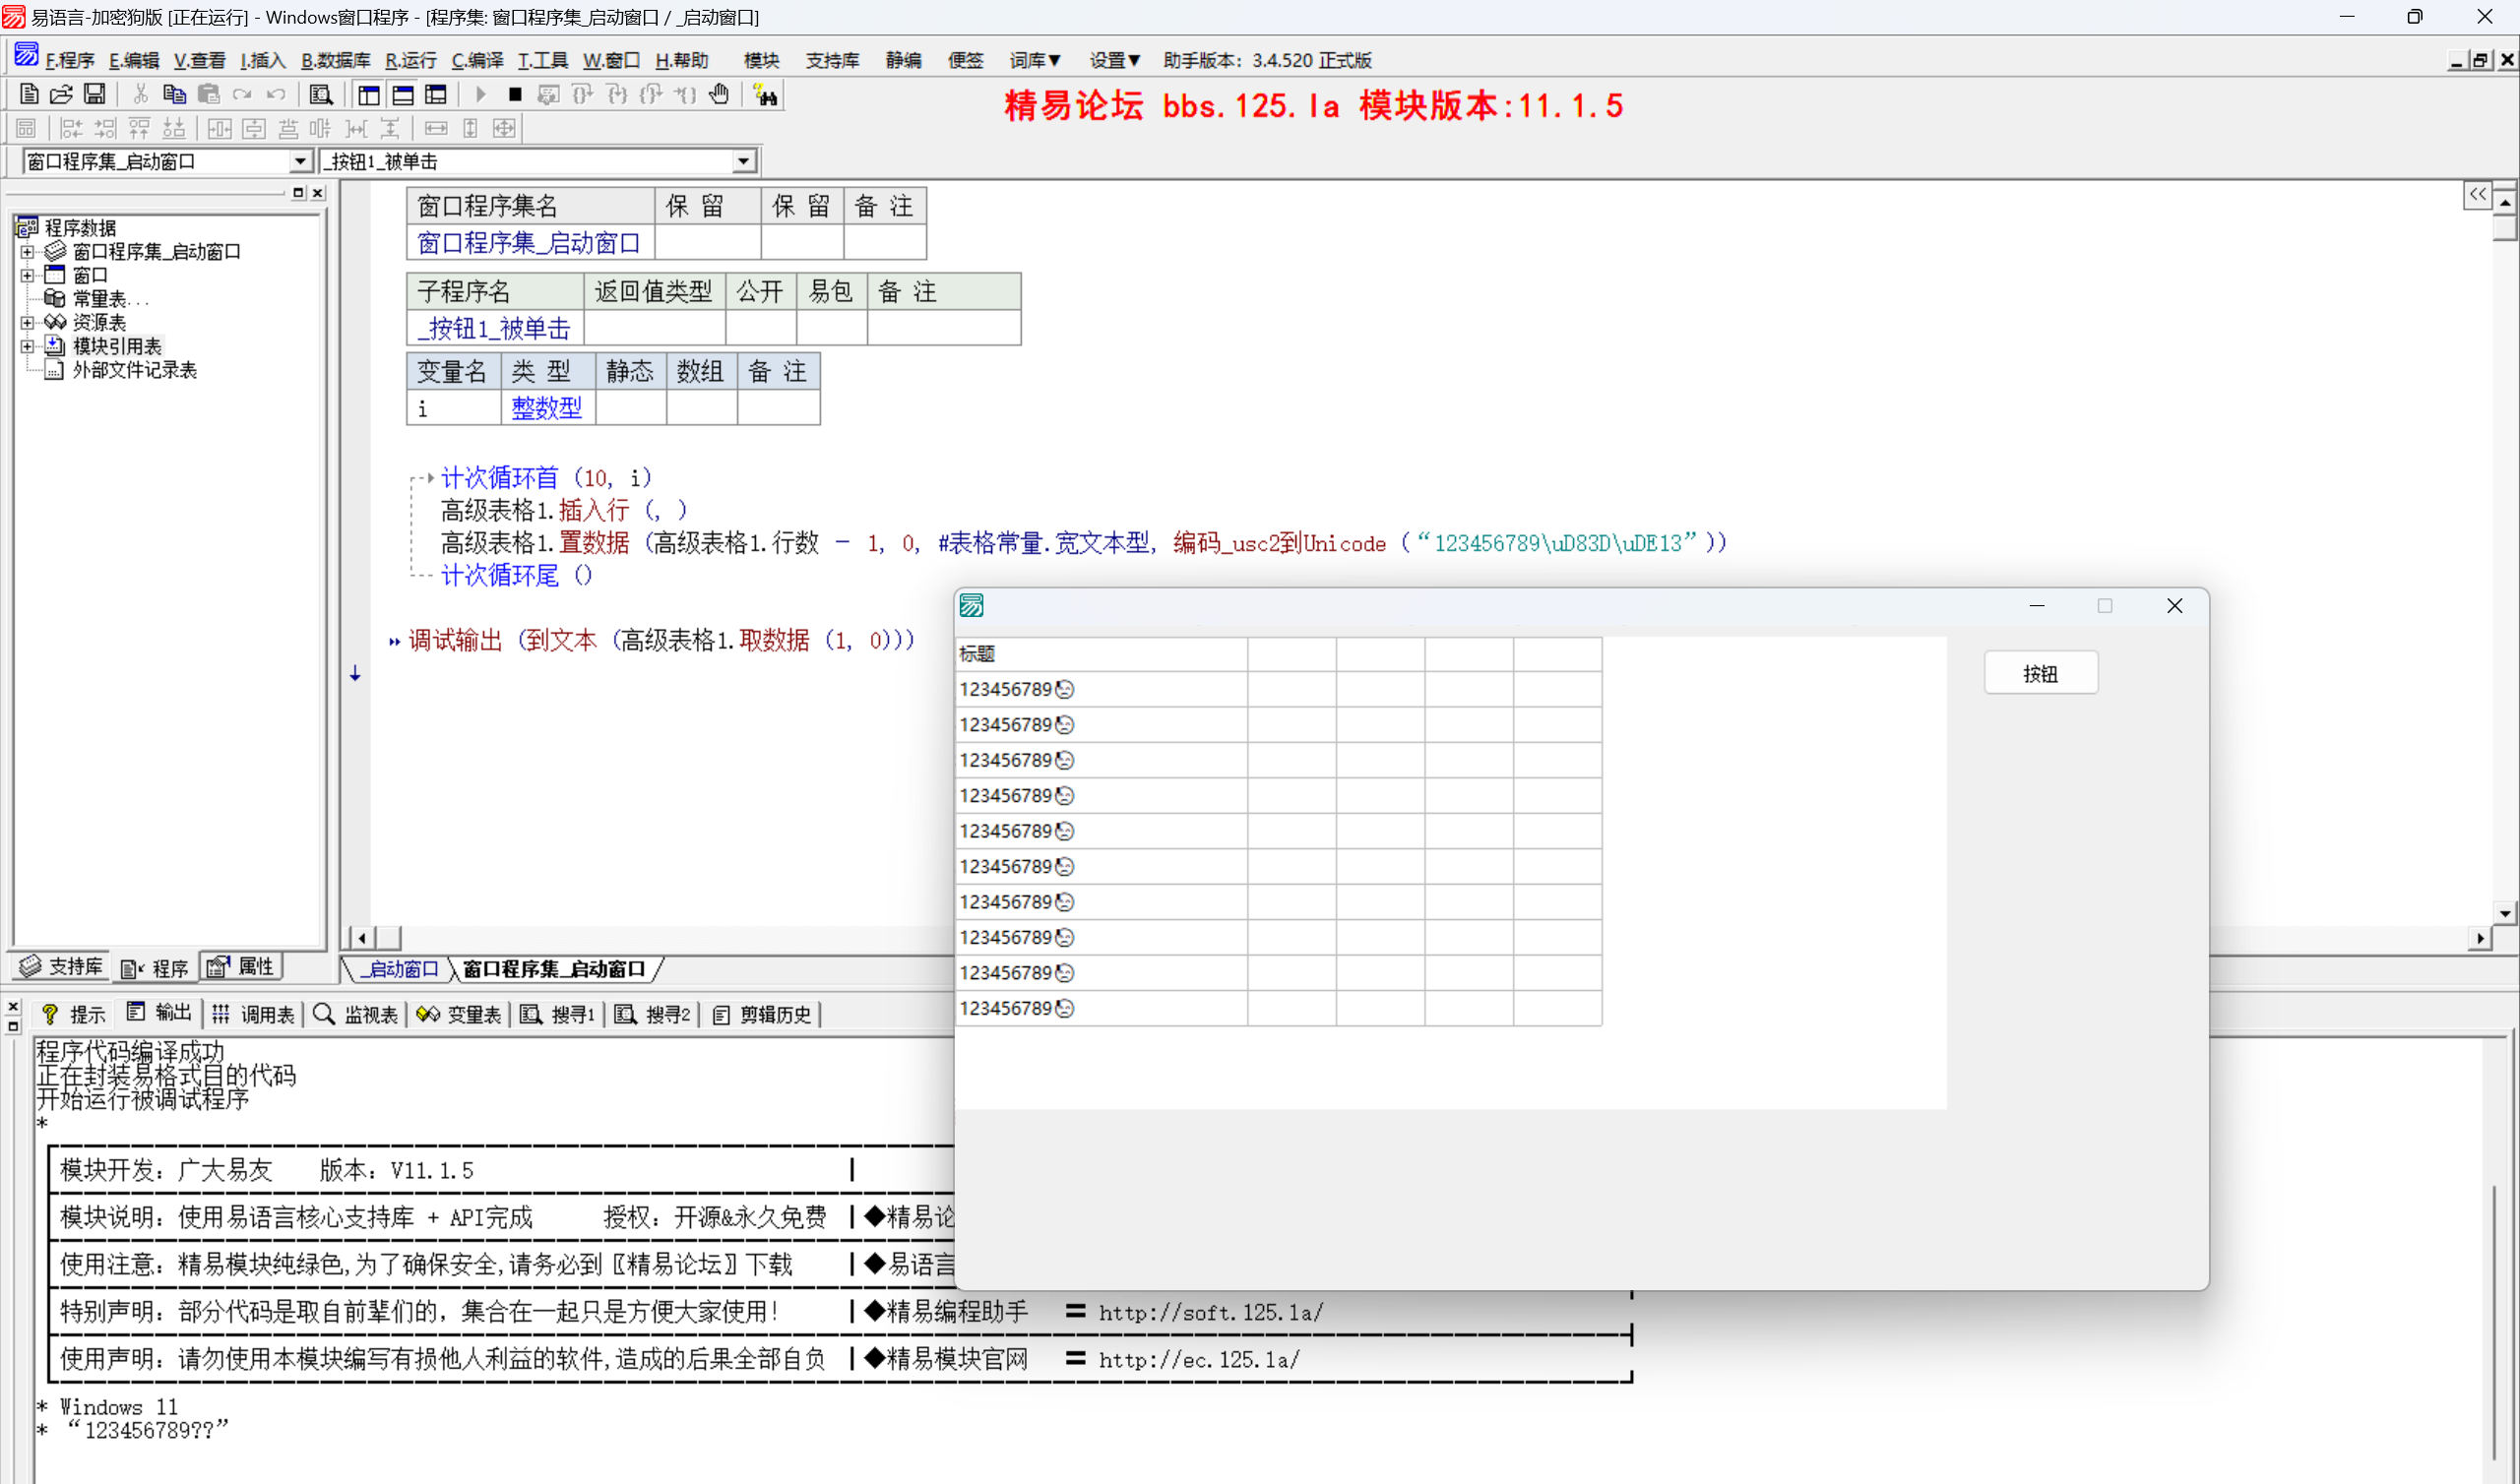Viewport: 2520px width, 1484px height.
Task: Toggle the bottom status panel layout button
Action: click(403, 95)
